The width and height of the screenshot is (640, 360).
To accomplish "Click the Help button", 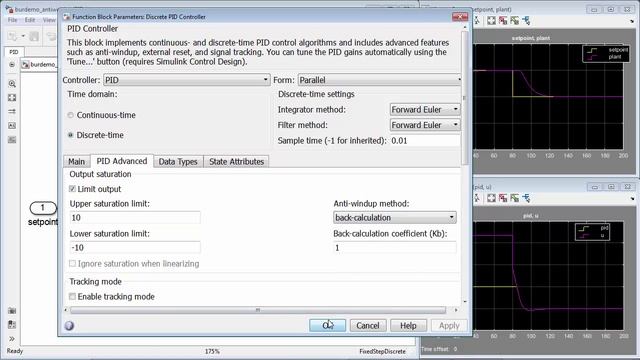I will coord(408,325).
